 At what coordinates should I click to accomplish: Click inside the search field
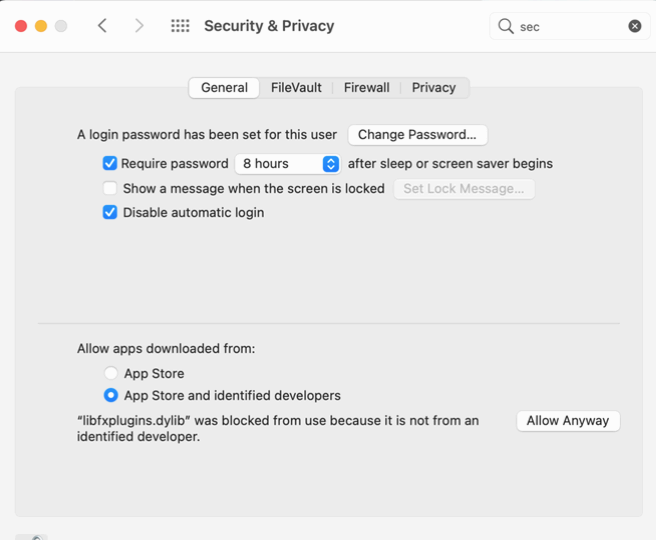pyautogui.click(x=570, y=26)
